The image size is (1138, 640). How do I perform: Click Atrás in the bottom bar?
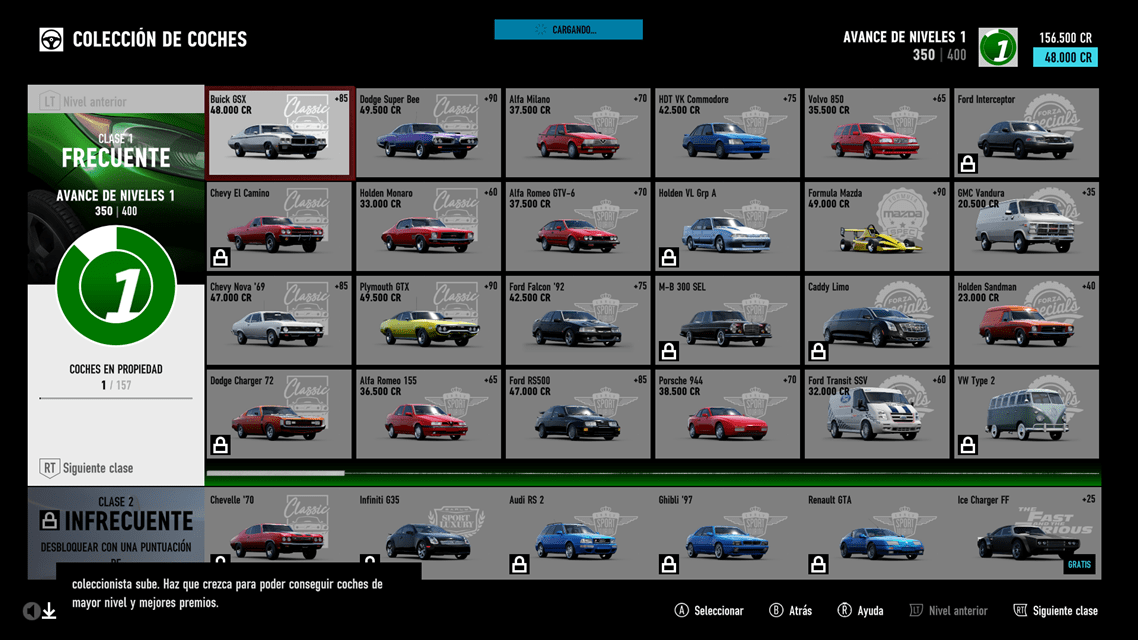point(800,611)
